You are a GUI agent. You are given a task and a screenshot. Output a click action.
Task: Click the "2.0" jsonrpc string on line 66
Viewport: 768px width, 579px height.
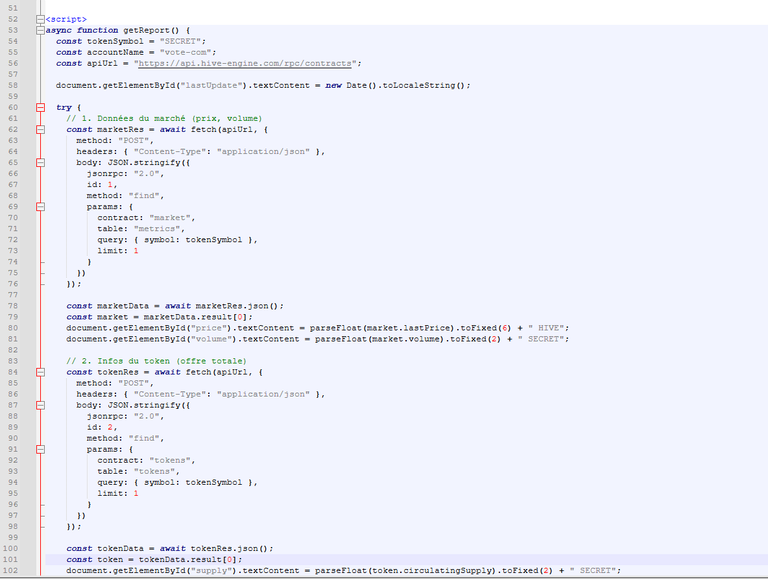pos(146,174)
